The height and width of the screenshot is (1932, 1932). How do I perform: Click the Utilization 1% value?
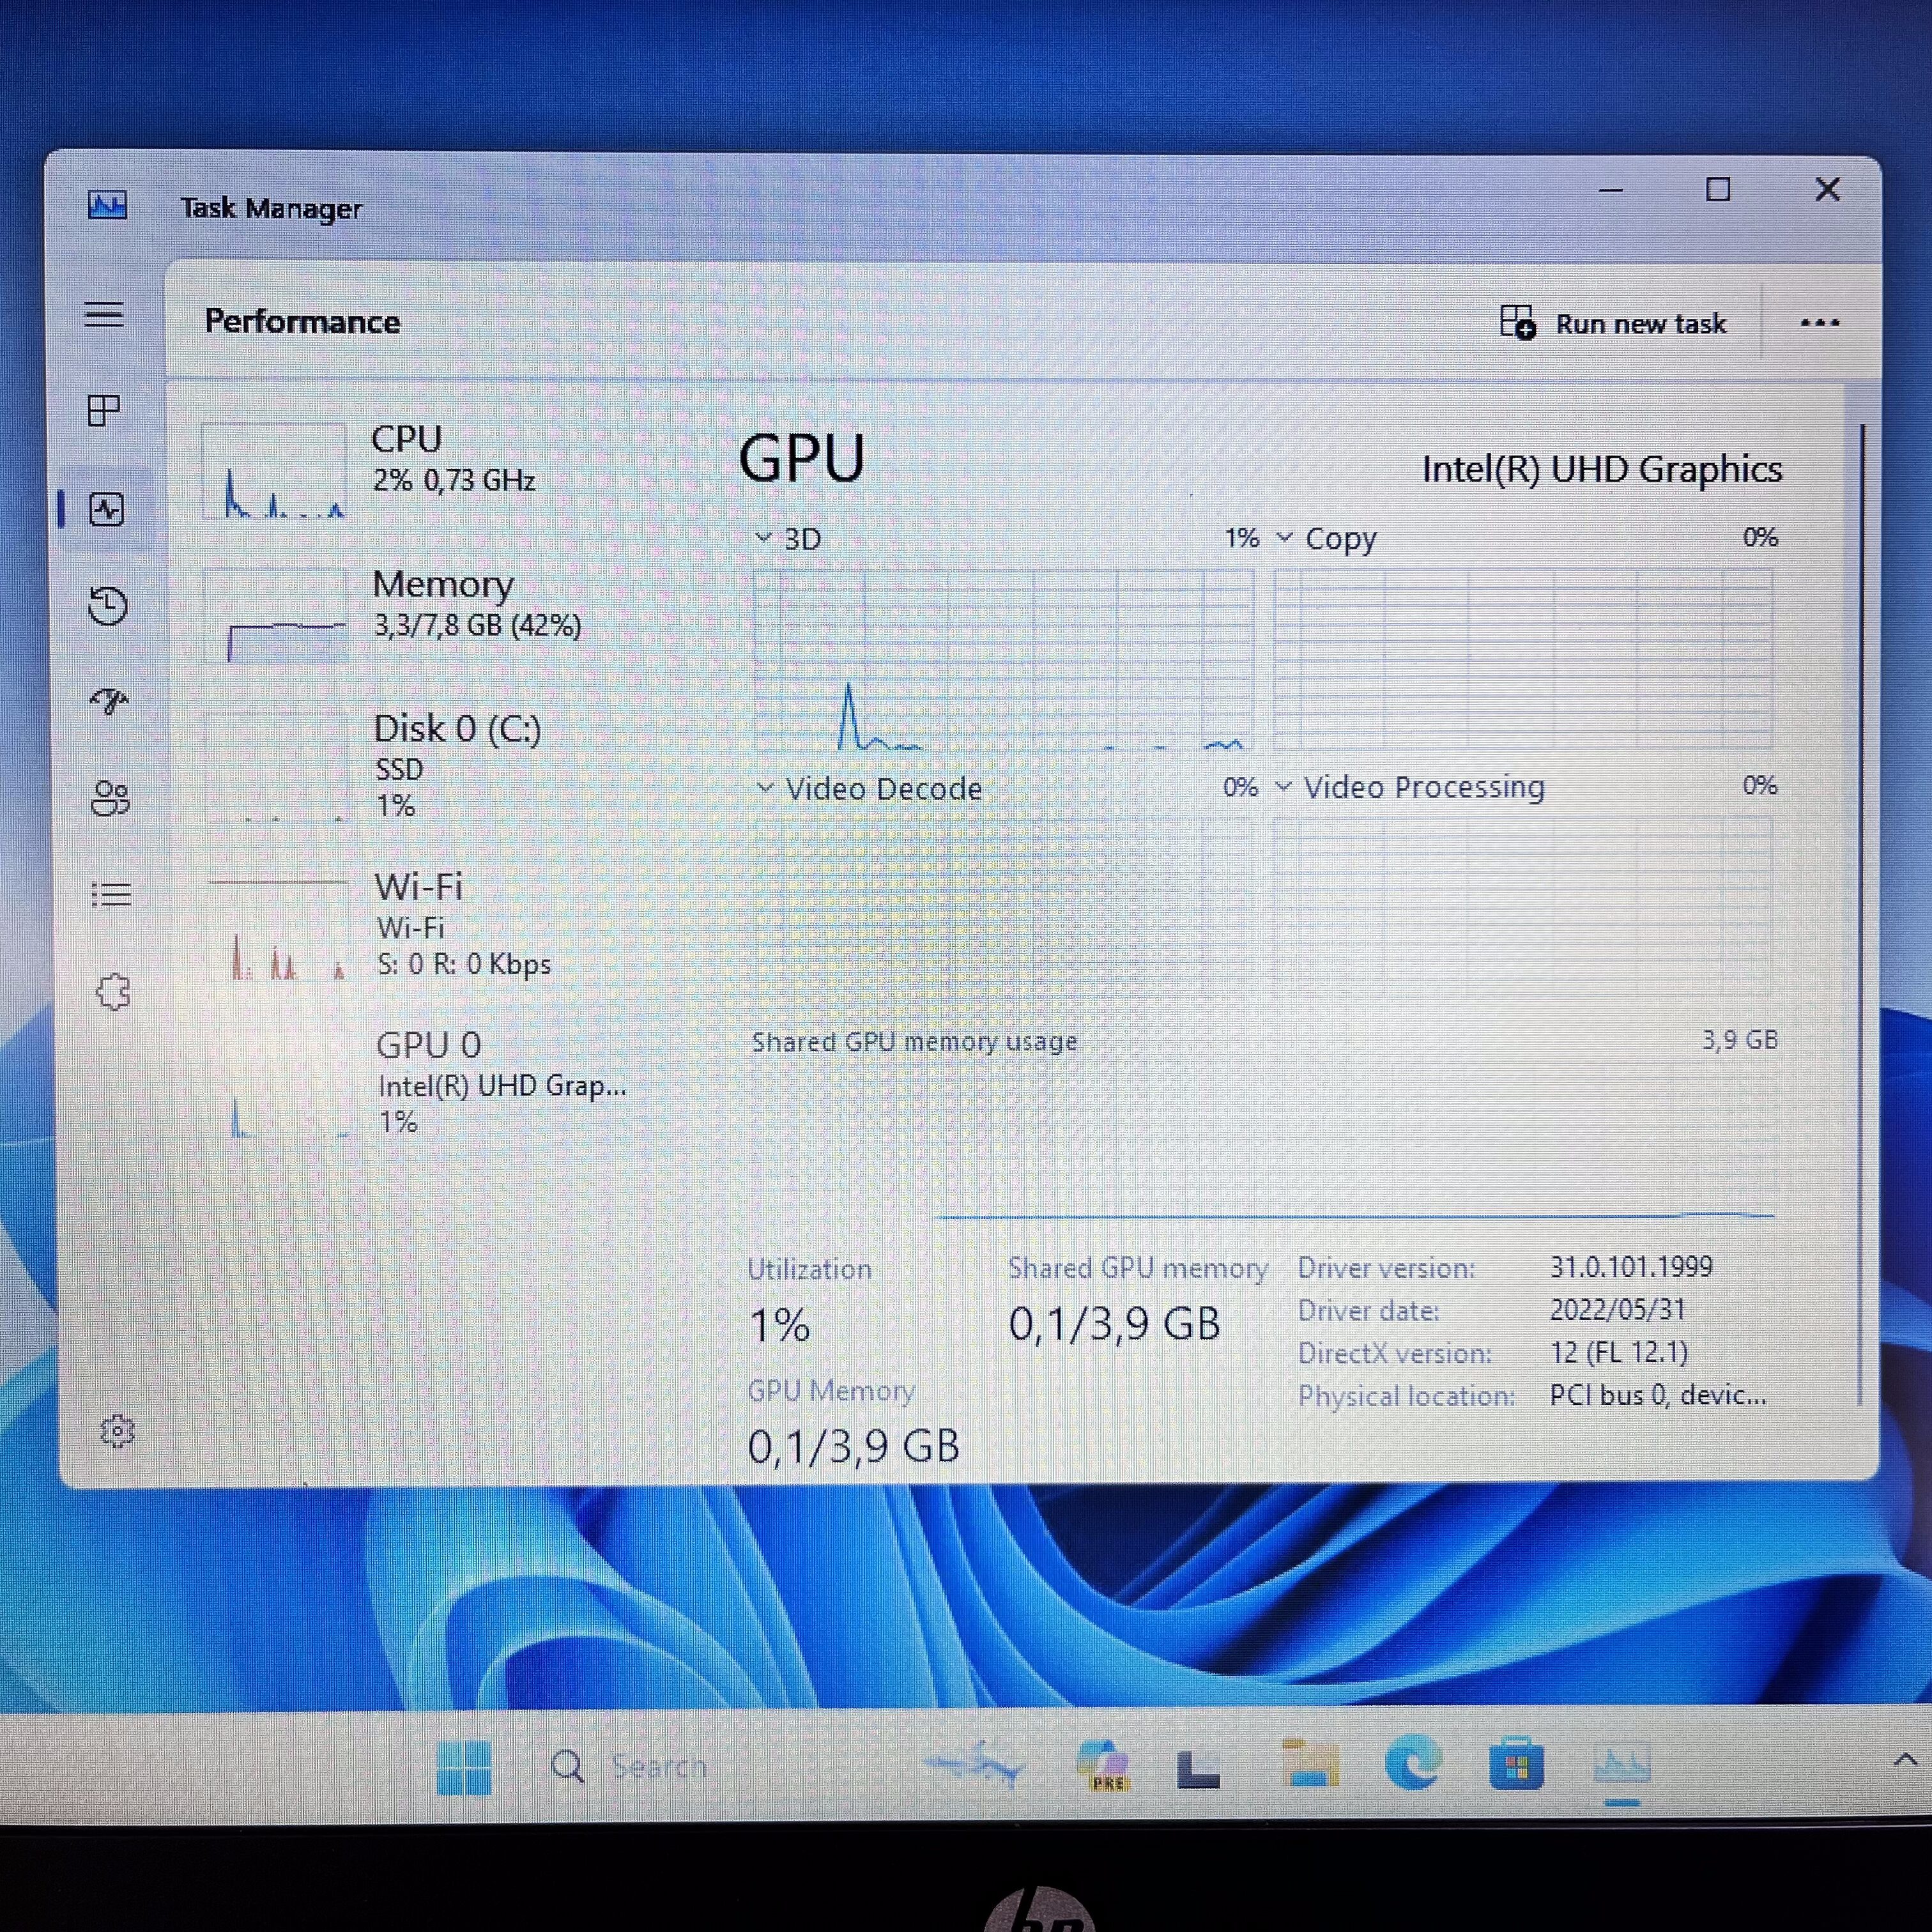point(780,1326)
